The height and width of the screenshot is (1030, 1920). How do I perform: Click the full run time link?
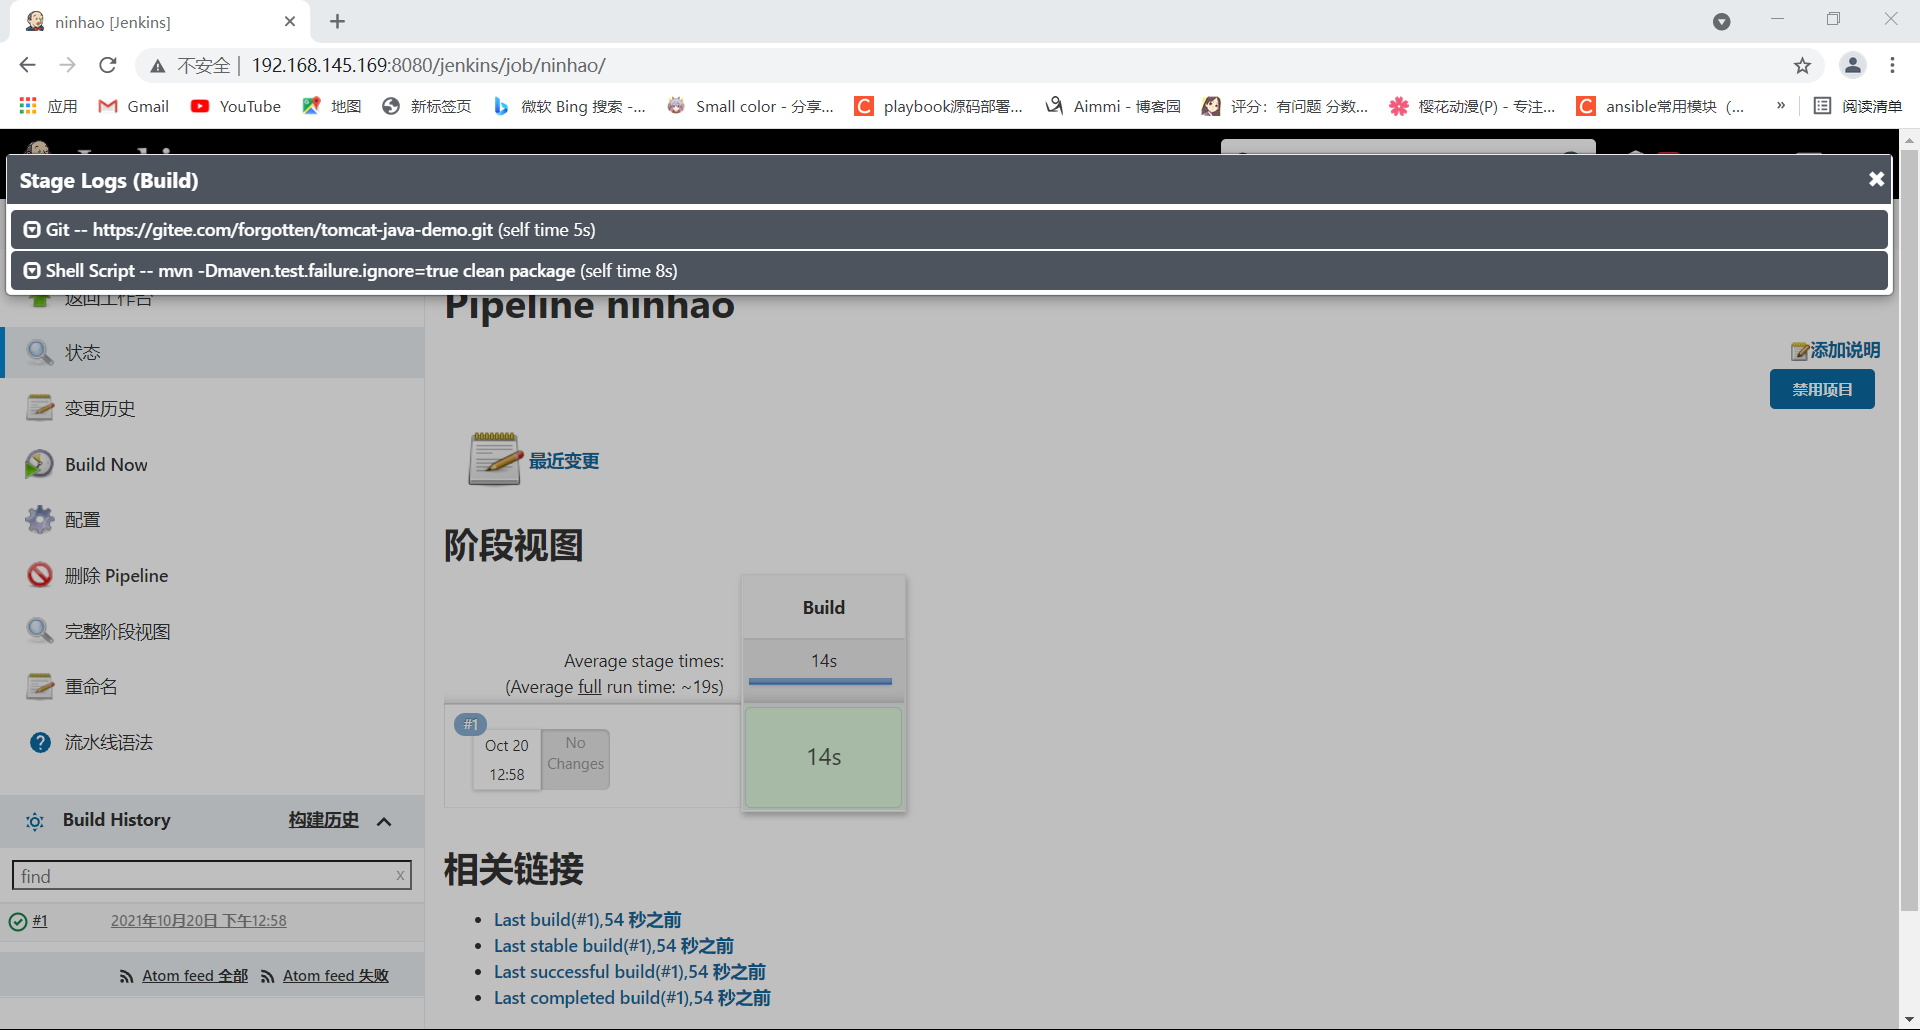pos(590,687)
